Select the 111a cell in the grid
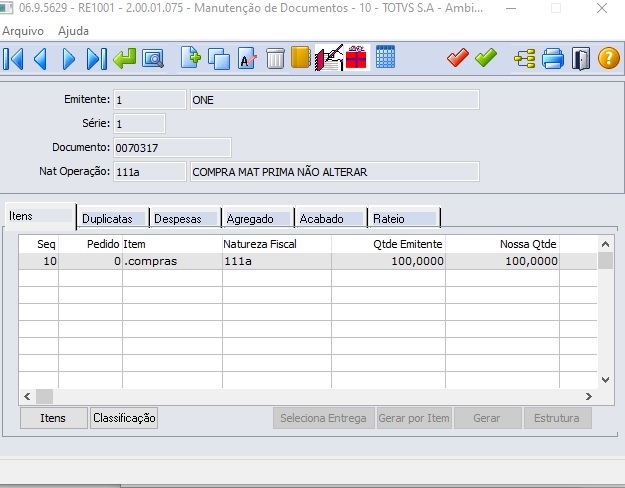 pos(277,261)
